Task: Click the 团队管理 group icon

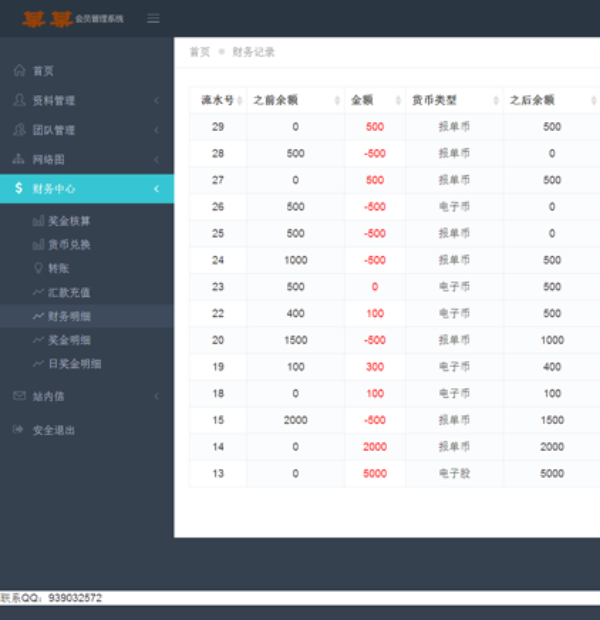Action: pyautogui.click(x=19, y=130)
